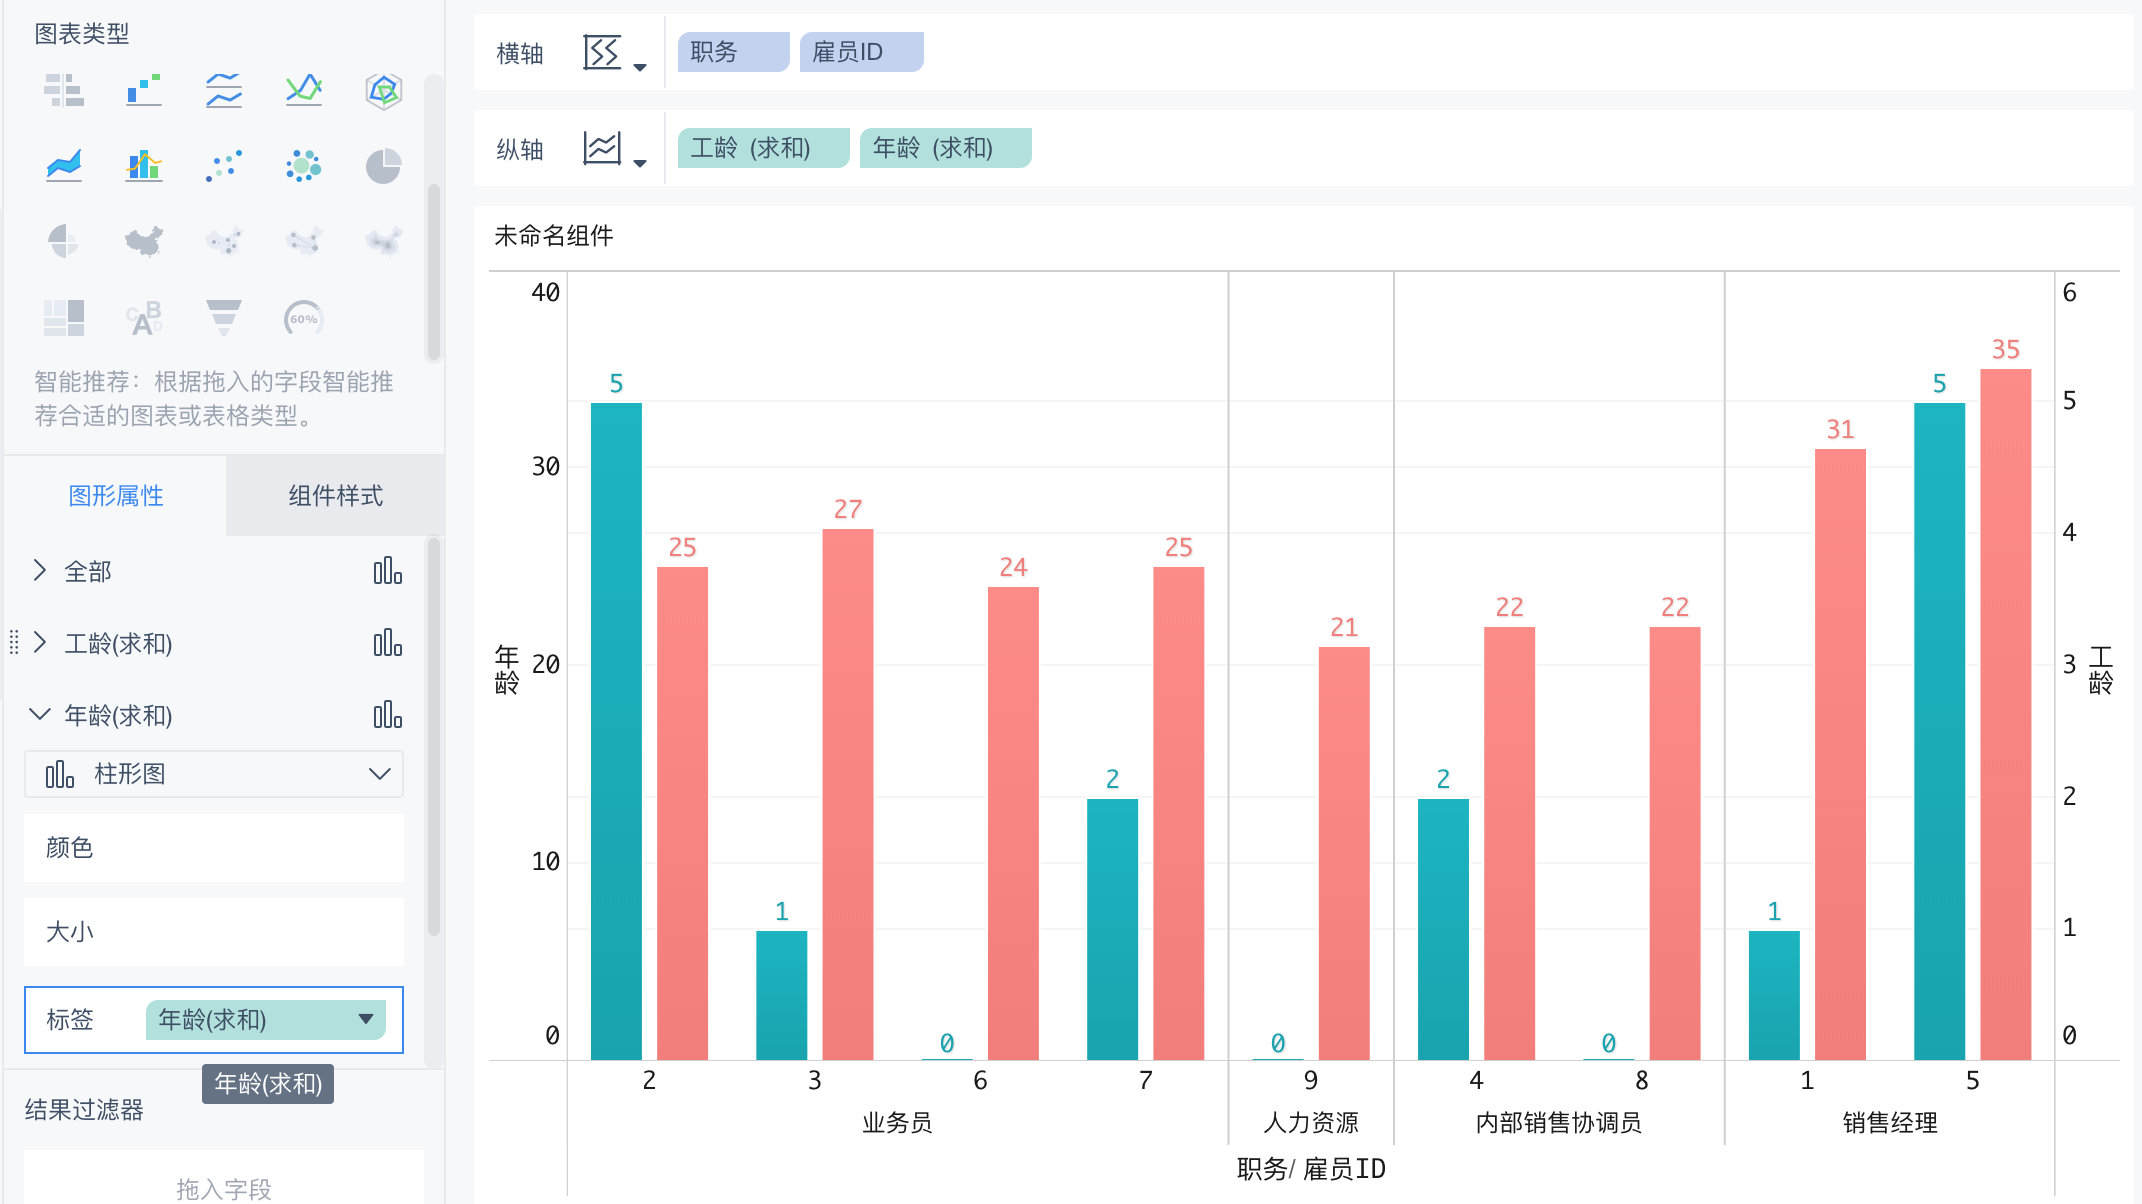Pick the stacked line chart icon
2142x1204 pixels.
click(x=224, y=90)
